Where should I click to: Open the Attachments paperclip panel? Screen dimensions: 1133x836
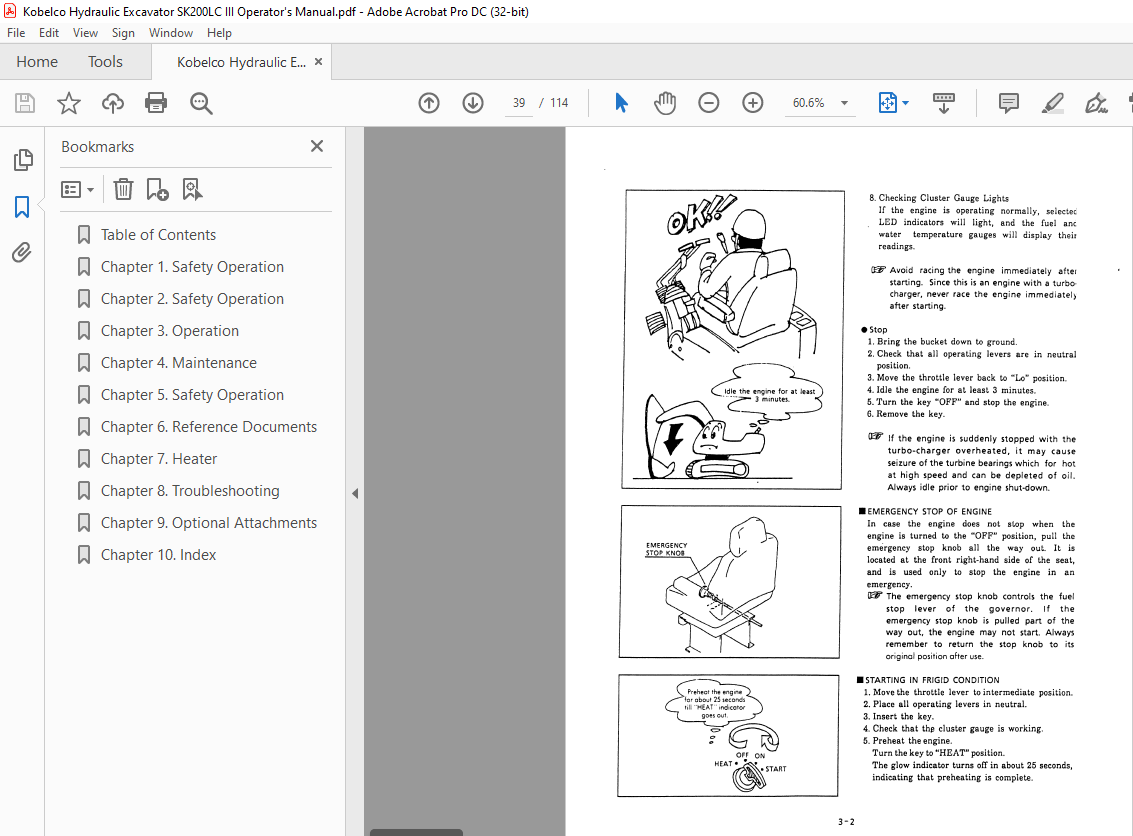tap(22, 253)
